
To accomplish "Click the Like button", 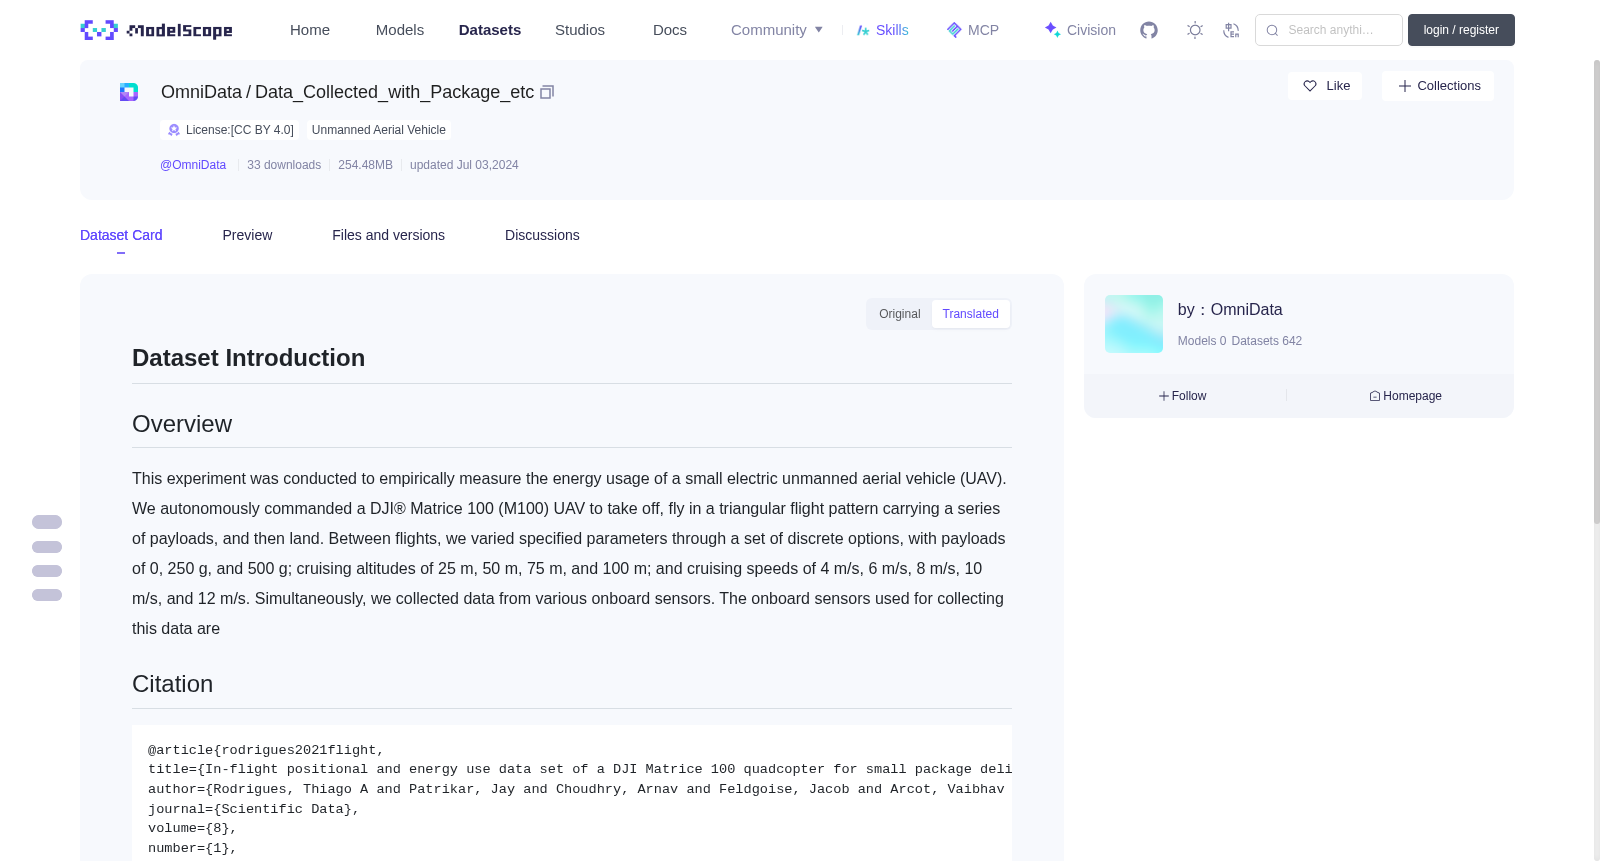I will pyautogui.click(x=1325, y=86).
